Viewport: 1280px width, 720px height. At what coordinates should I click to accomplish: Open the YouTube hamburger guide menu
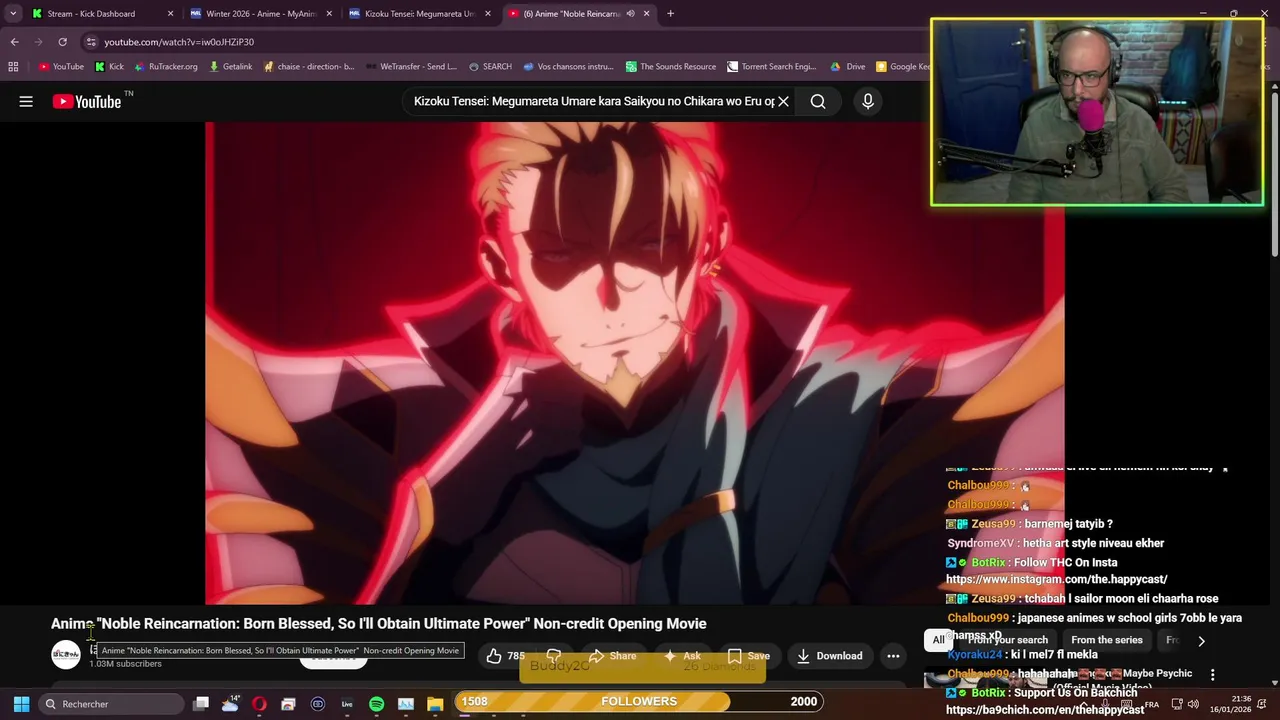26,101
